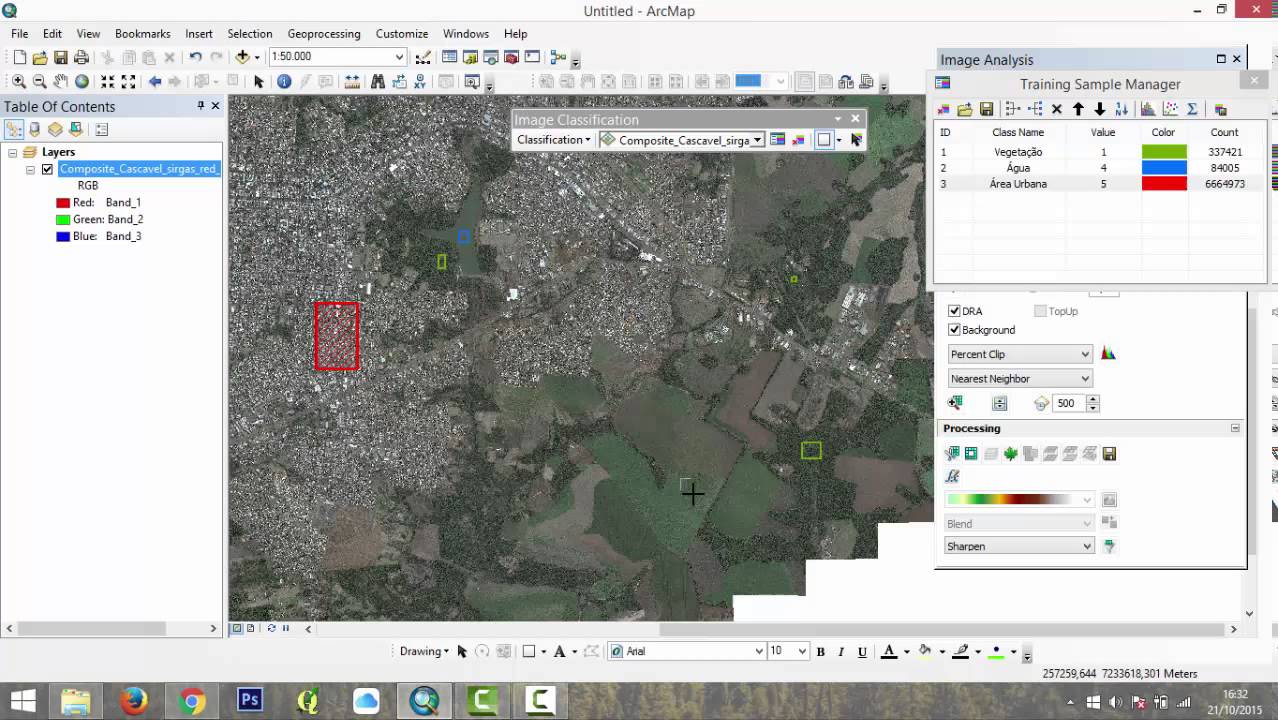Uncheck the DRA checkbox
The width and height of the screenshot is (1278, 720).
(x=954, y=311)
